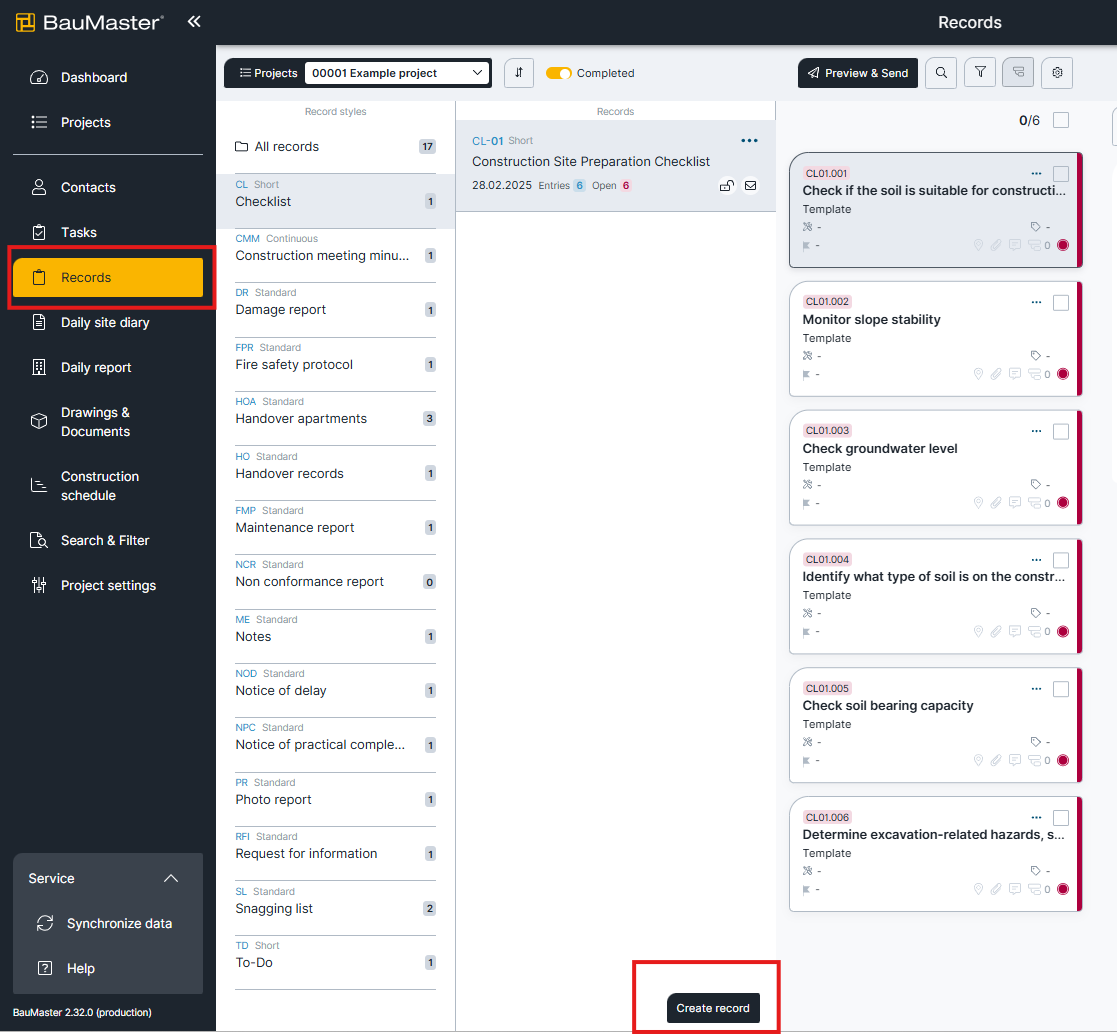Click the lock icon on record CL-01
The height and width of the screenshot is (1034, 1117).
point(727,186)
